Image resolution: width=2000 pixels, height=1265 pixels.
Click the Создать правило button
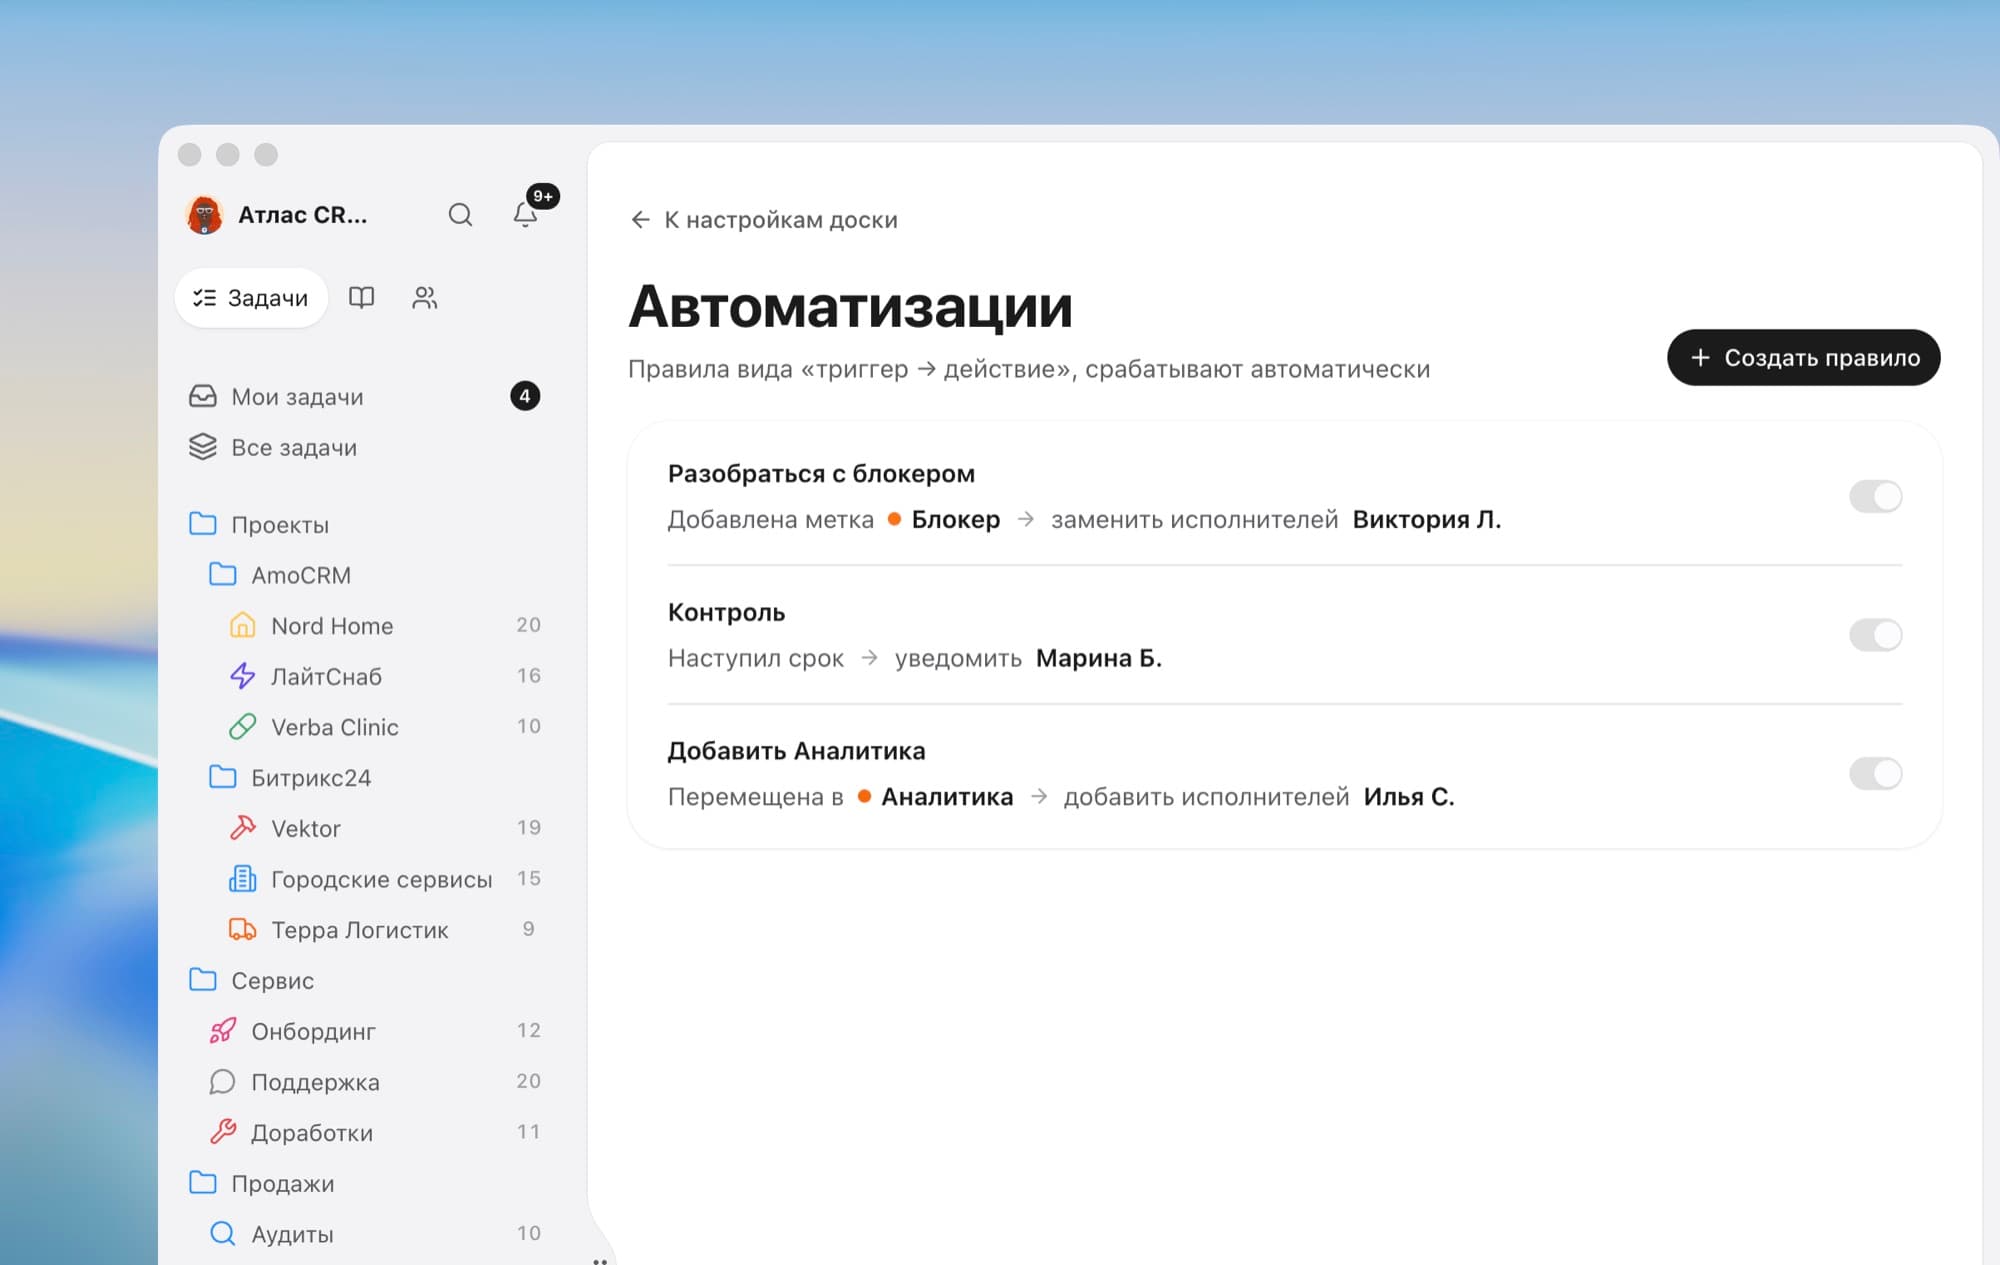[1803, 357]
